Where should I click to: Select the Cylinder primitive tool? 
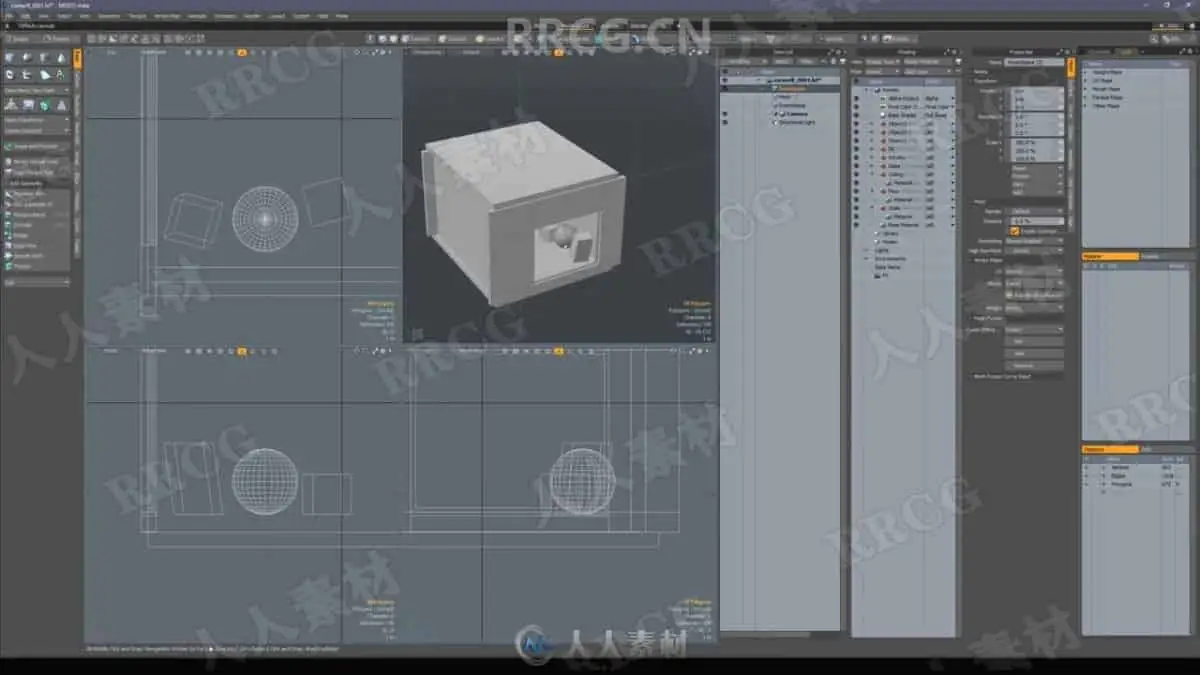click(x=44, y=58)
